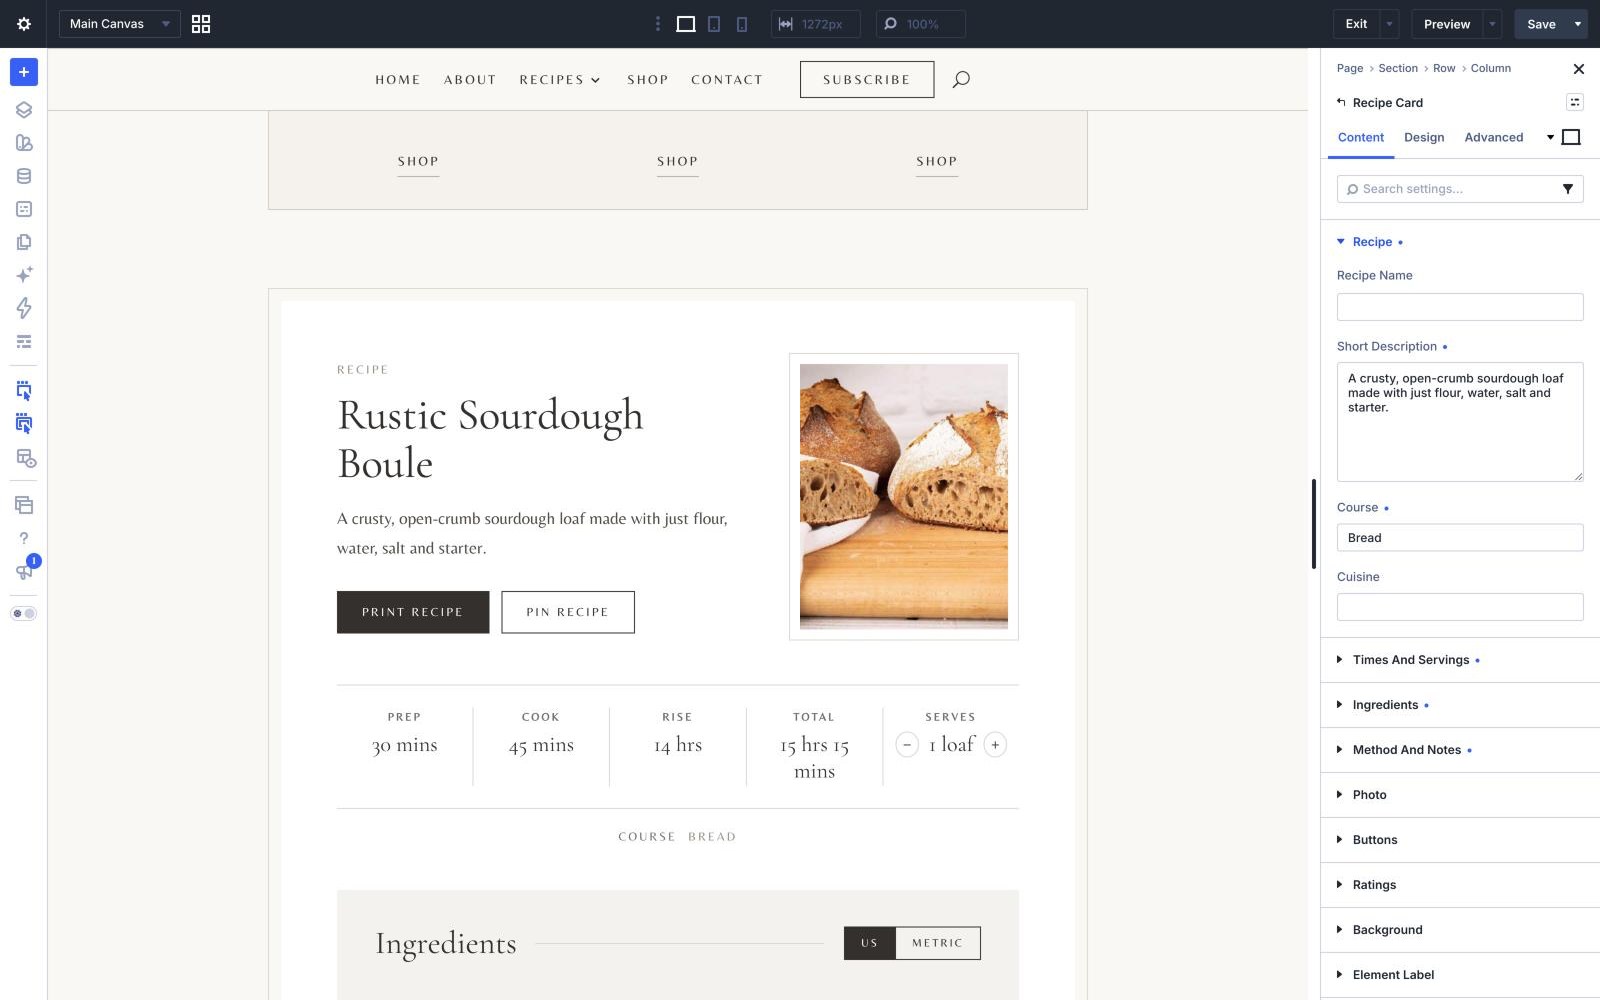The height and width of the screenshot is (1000, 1600).
Task: Click the duplicate pages icon in sidebar
Action: click(x=24, y=242)
